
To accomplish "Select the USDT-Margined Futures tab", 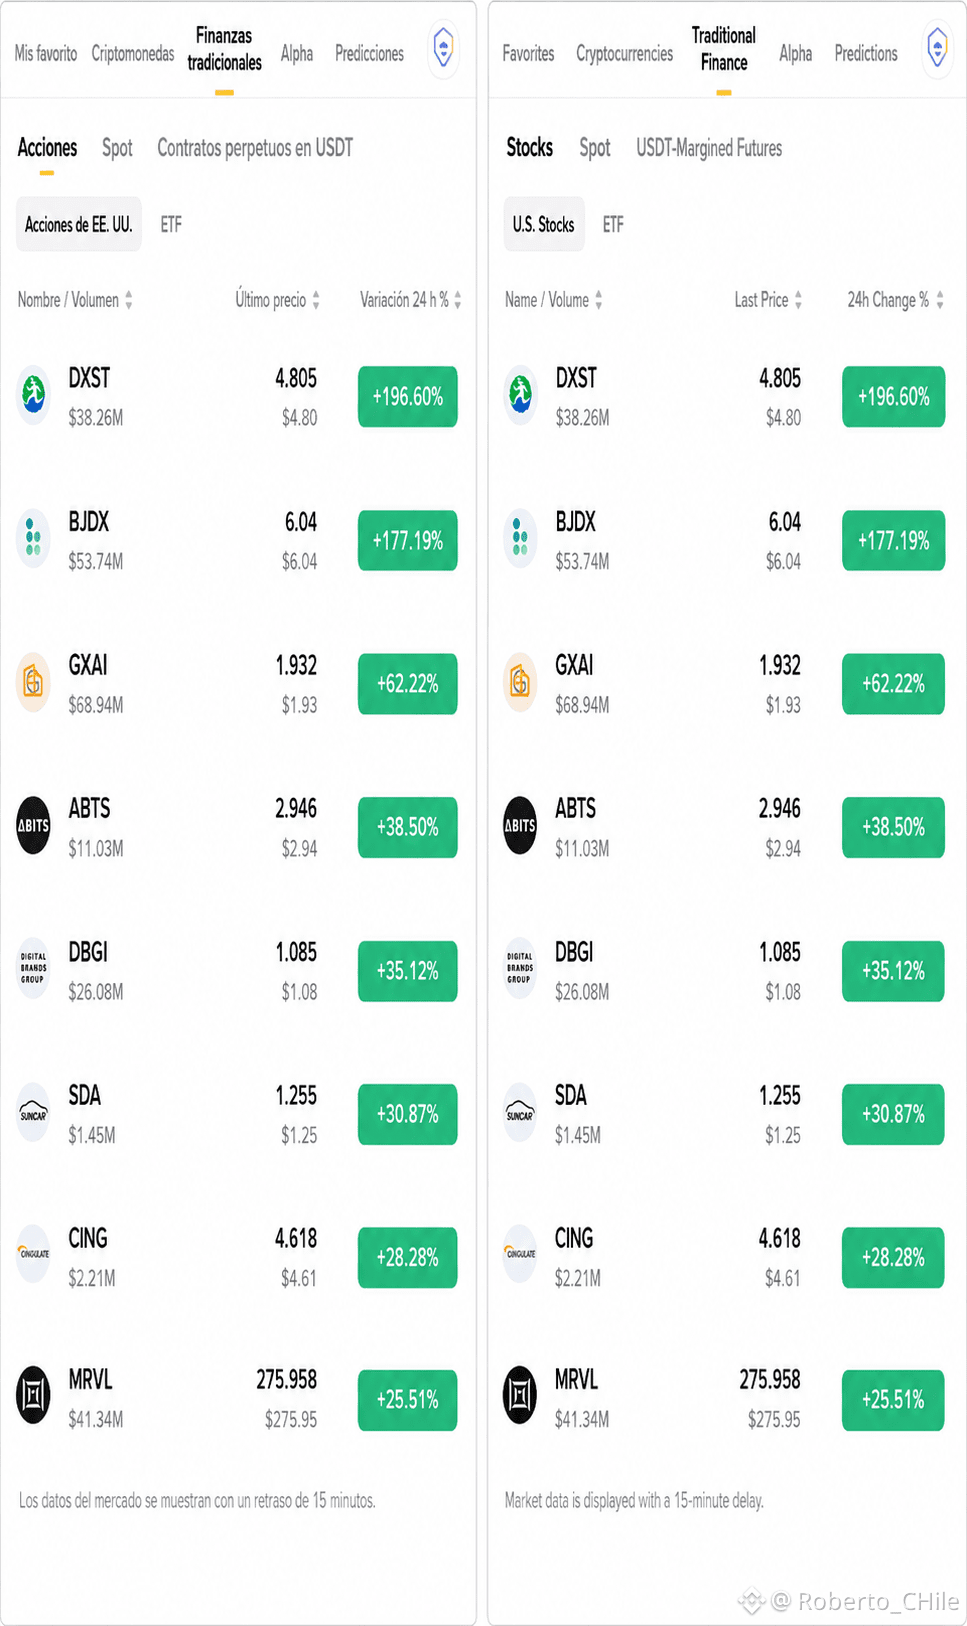I will click(x=709, y=148).
